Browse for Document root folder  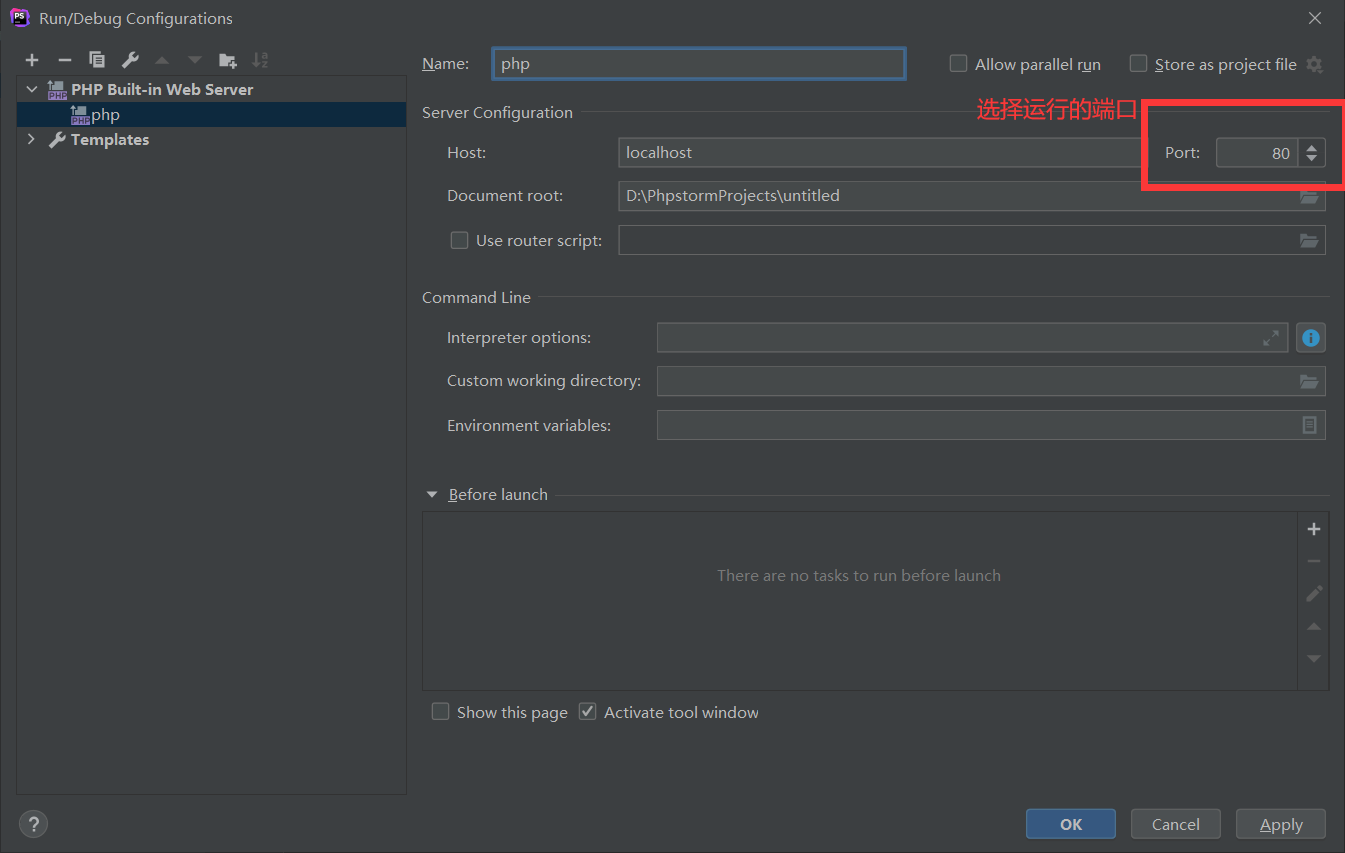pos(1309,196)
